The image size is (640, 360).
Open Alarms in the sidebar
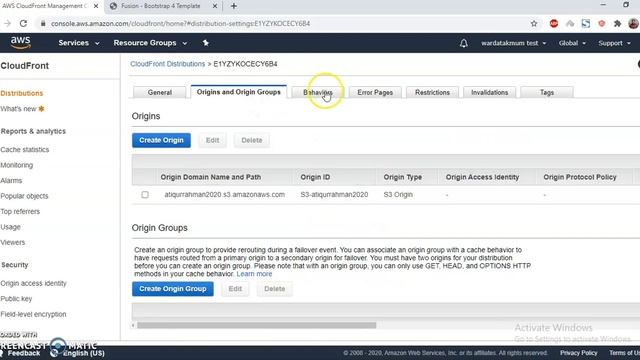click(x=11, y=180)
